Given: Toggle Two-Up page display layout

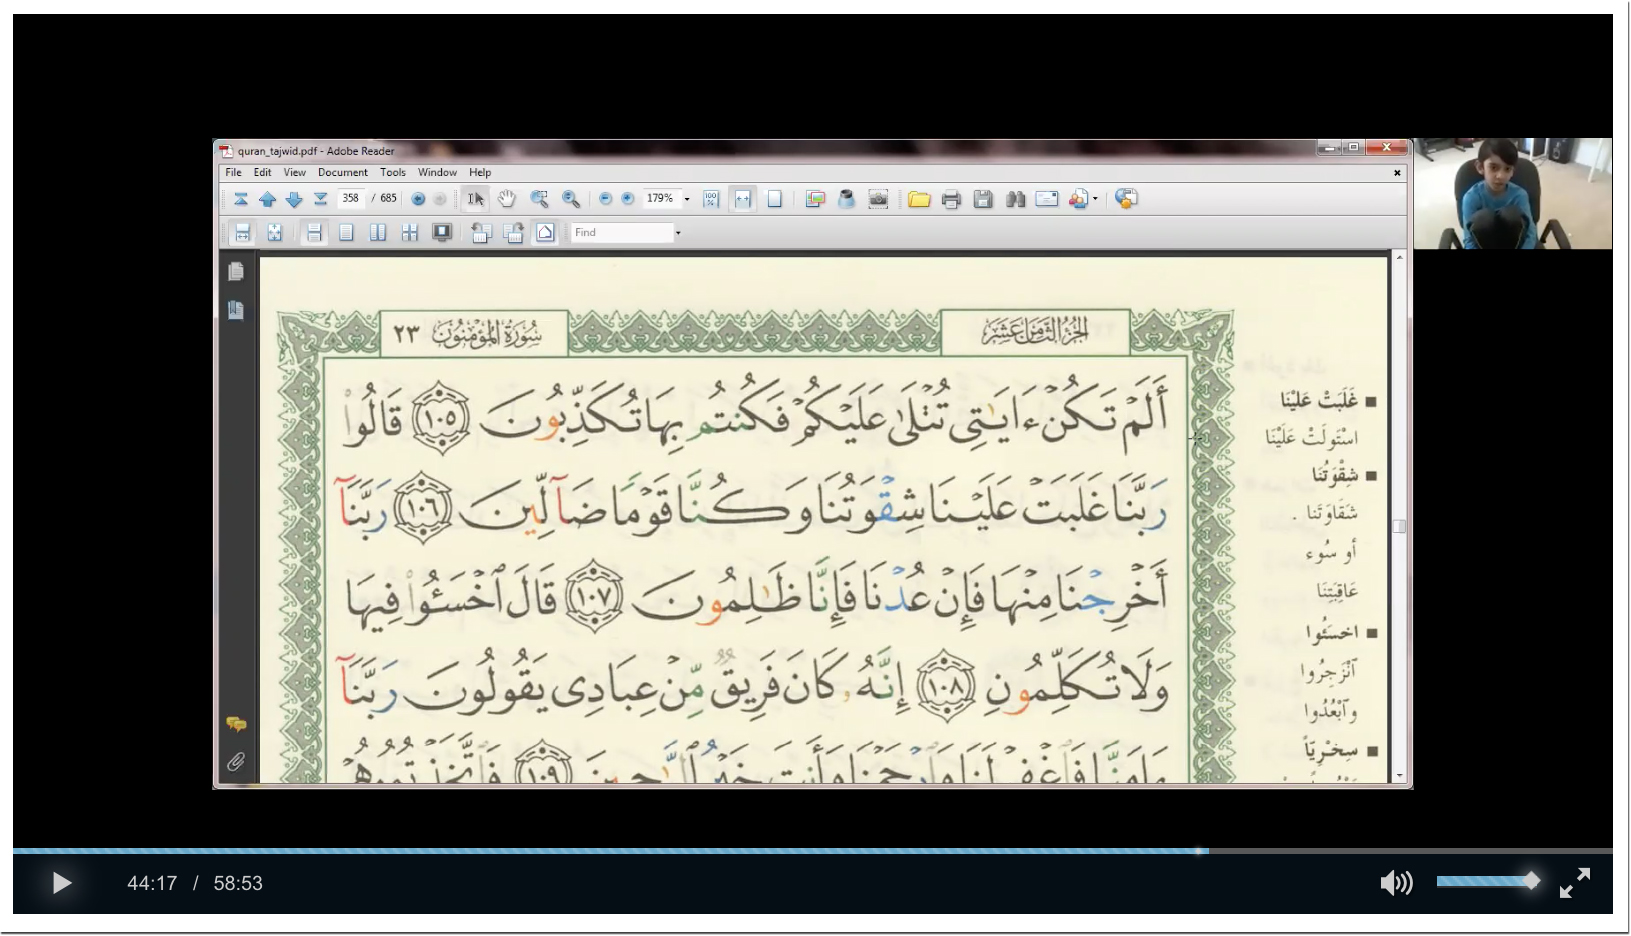Looking at the screenshot, I should click(378, 233).
